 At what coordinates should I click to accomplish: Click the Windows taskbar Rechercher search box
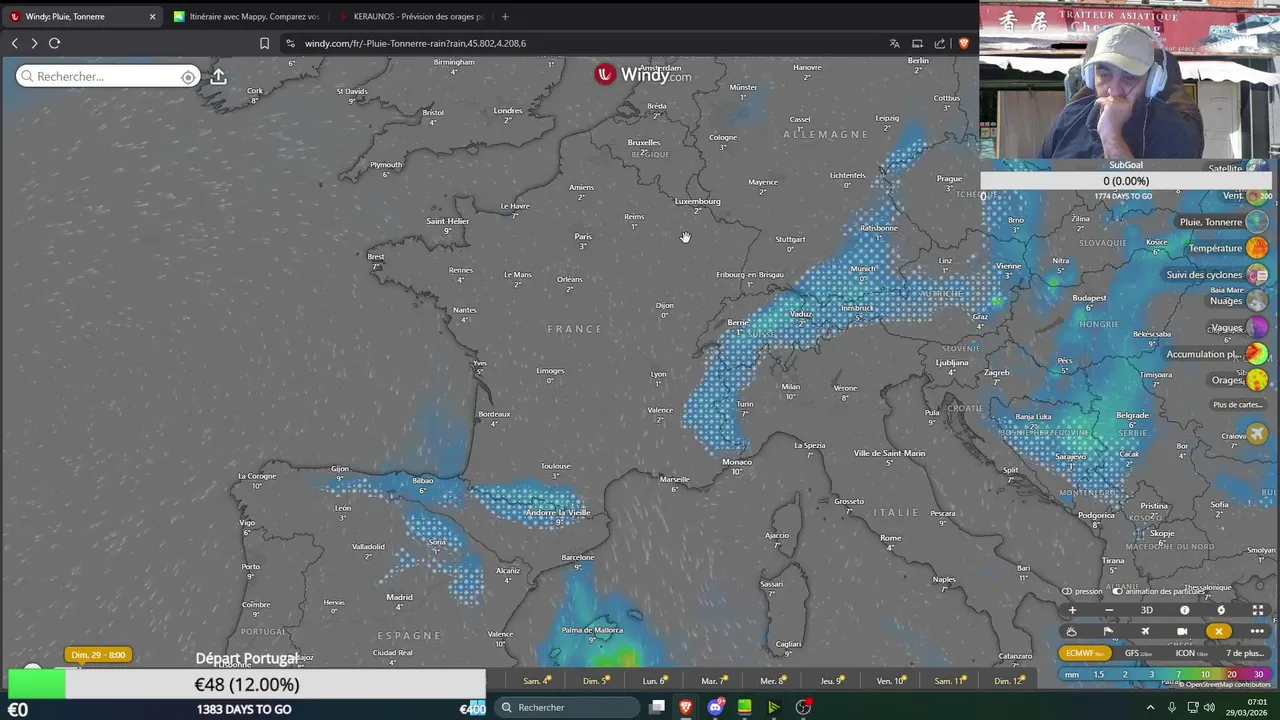568,707
